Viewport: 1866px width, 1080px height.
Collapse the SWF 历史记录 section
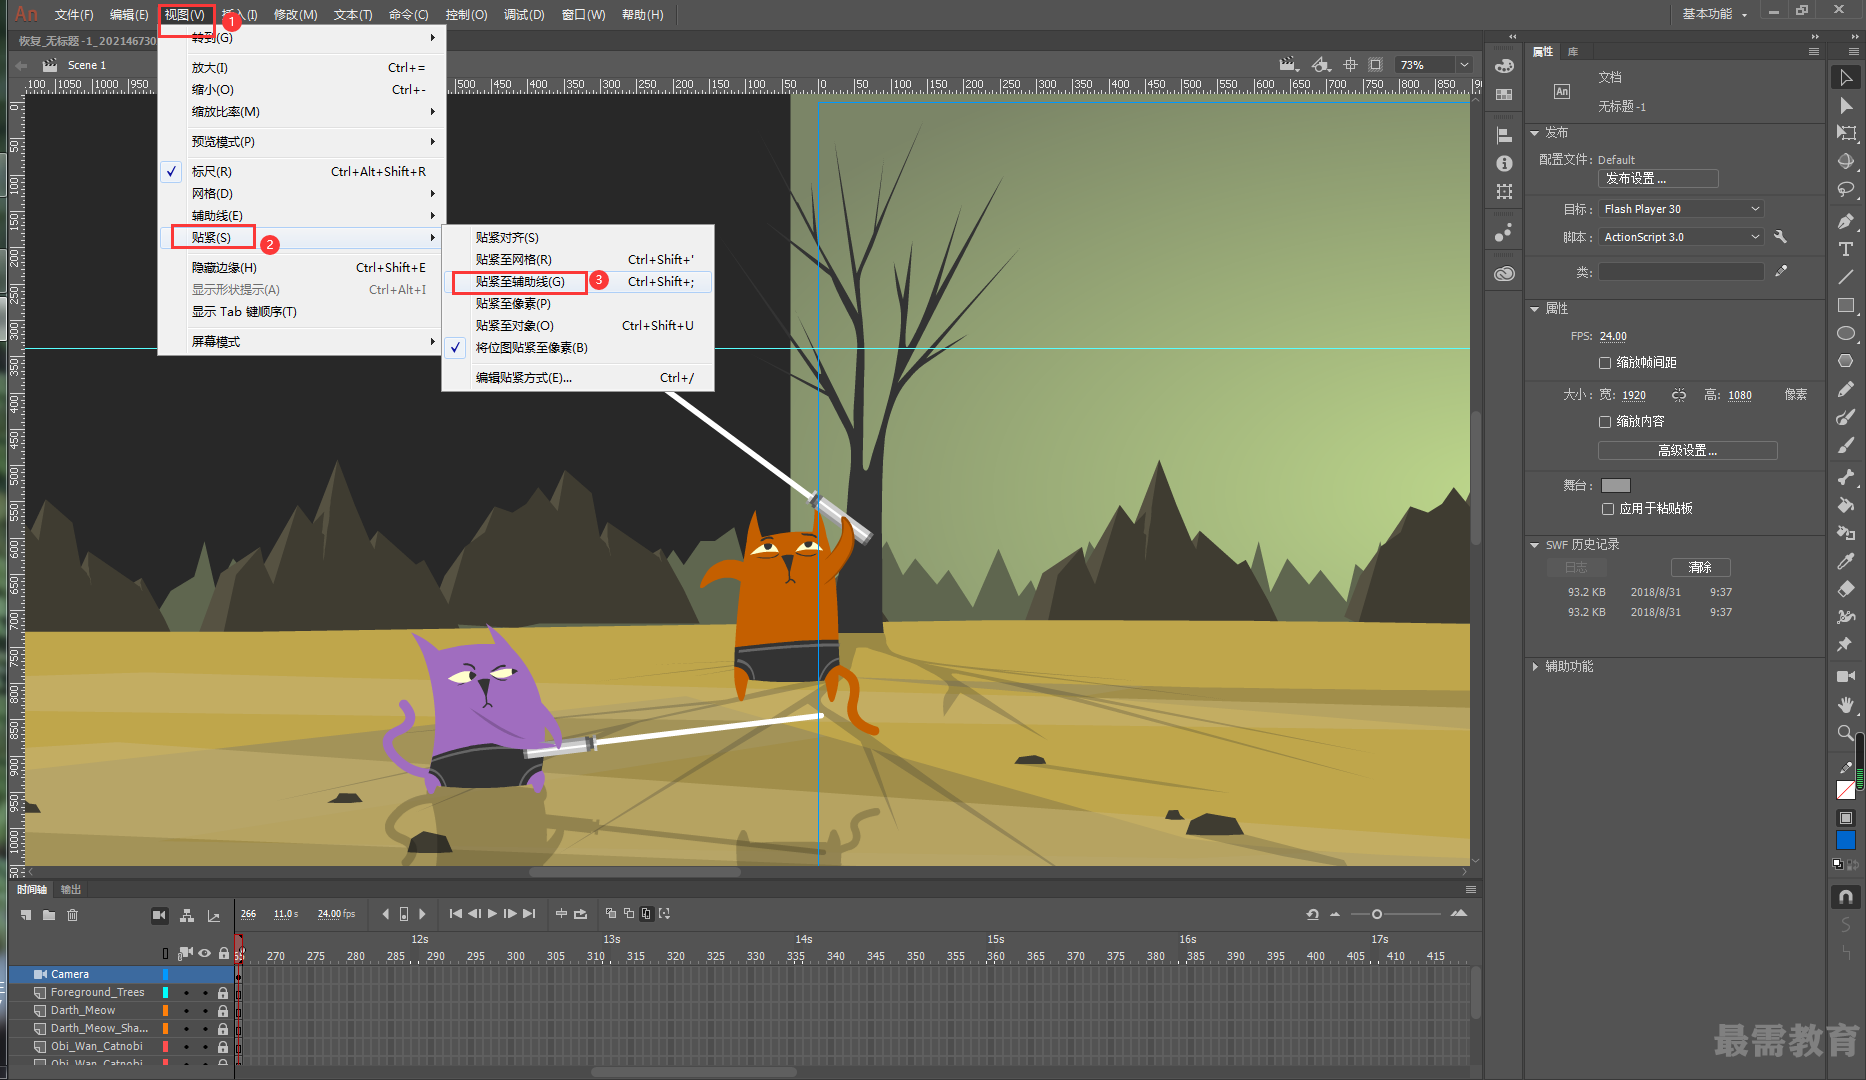pos(1535,545)
